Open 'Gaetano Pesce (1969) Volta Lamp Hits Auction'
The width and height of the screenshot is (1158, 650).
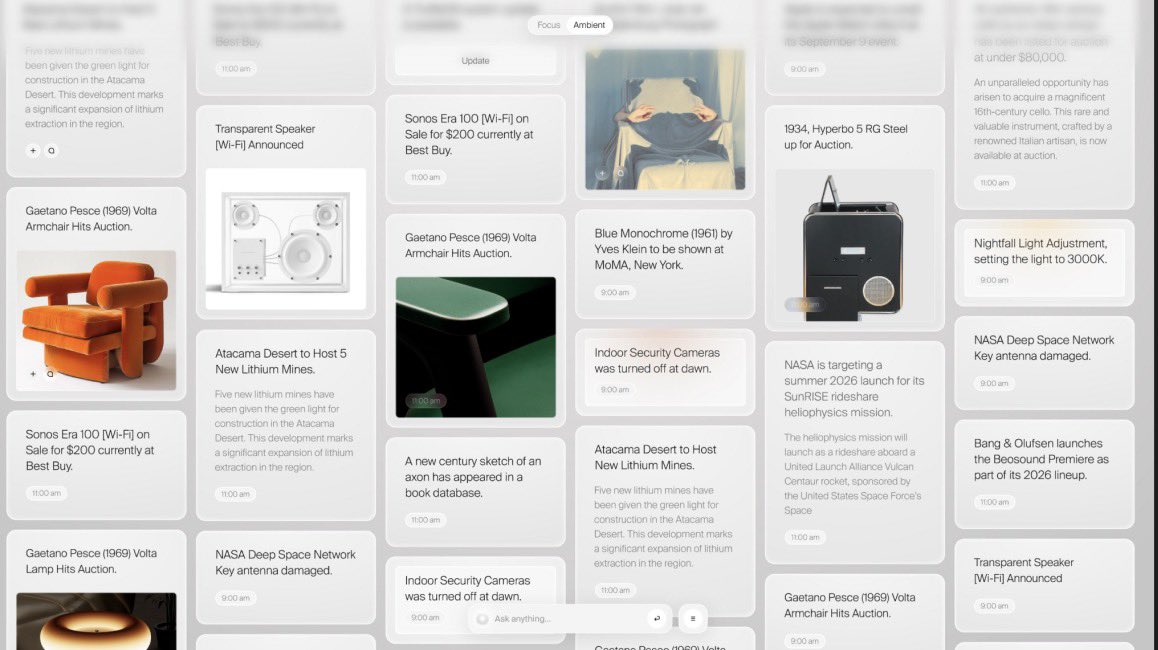tap(91, 561)
